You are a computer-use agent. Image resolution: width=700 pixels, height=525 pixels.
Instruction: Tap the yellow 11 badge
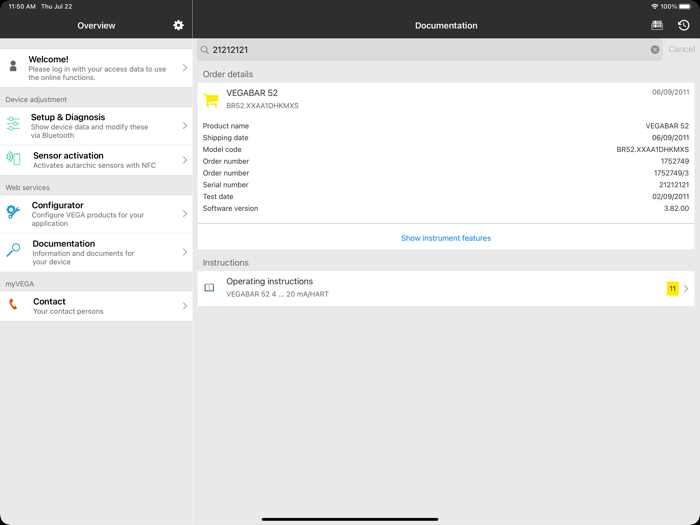tap(672, 288)
